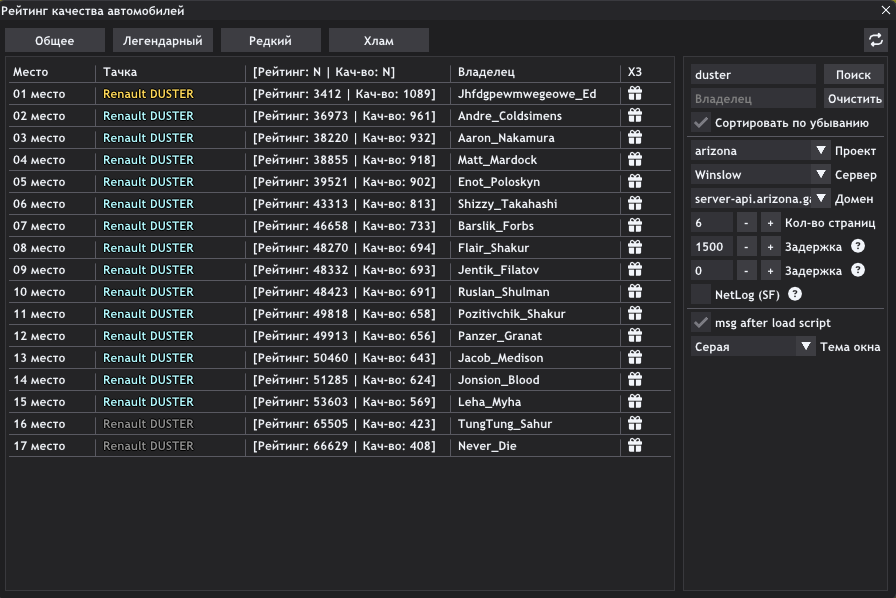Open the Серая Тема окна dropdown

[753, 346]
